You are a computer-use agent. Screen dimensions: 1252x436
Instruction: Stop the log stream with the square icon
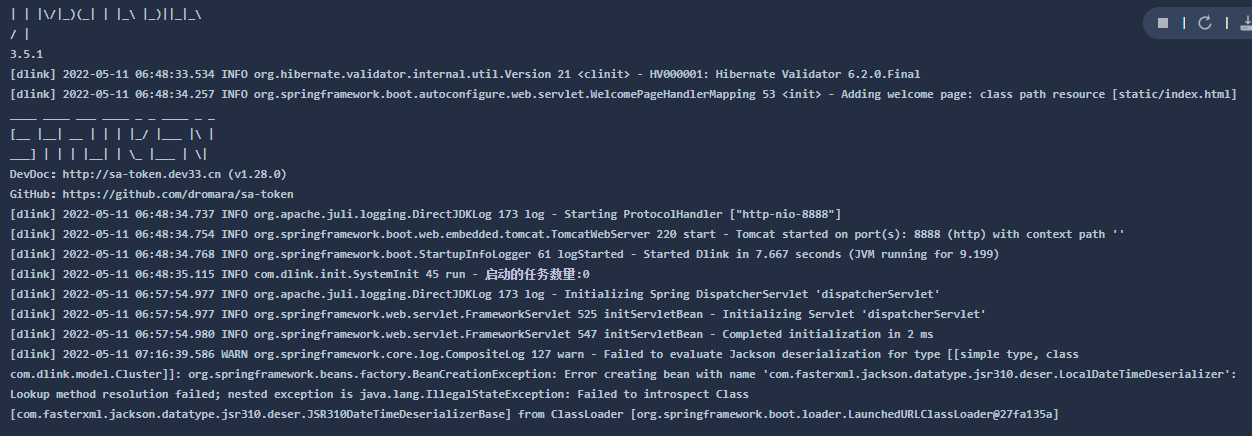[x=1163, y=23]
